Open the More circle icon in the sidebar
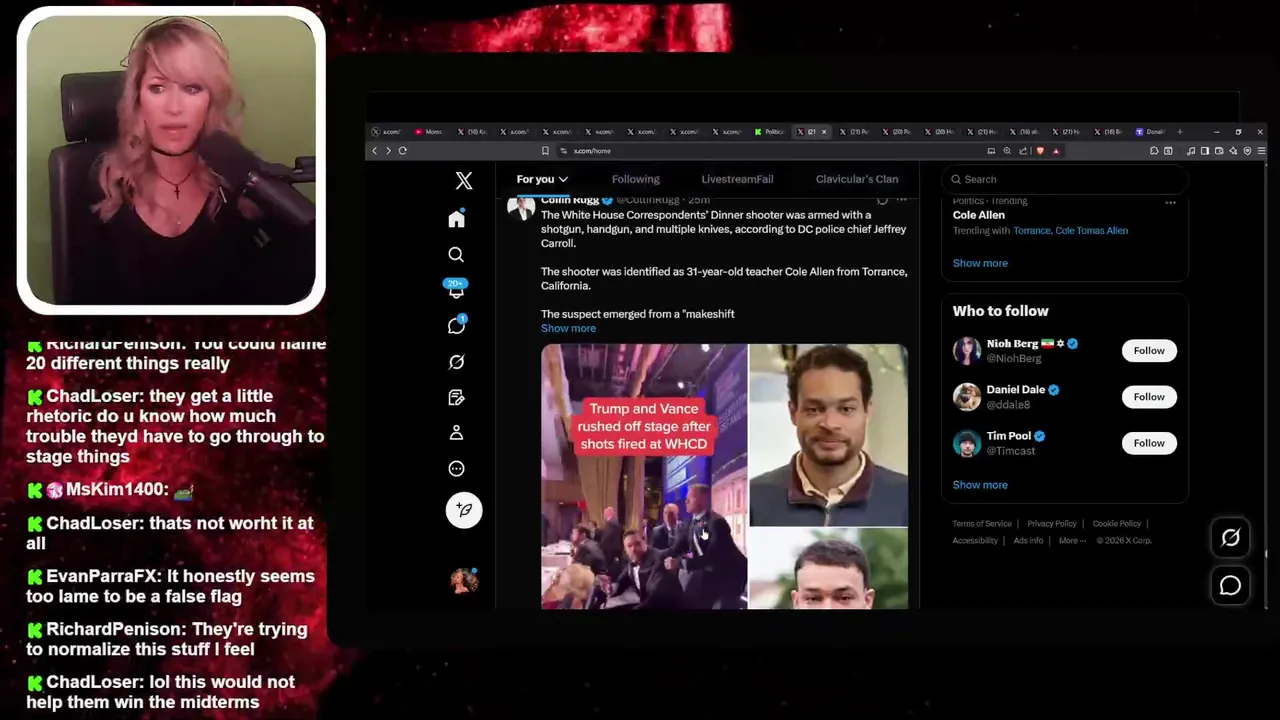Viewport: 1280px width, 720px height. click(456, 468)
